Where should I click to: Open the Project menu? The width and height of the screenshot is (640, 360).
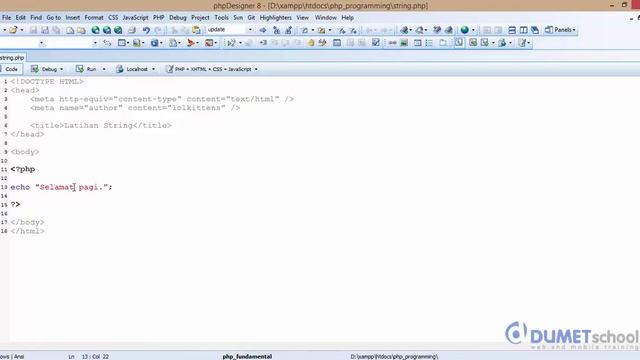click(200, 18)
